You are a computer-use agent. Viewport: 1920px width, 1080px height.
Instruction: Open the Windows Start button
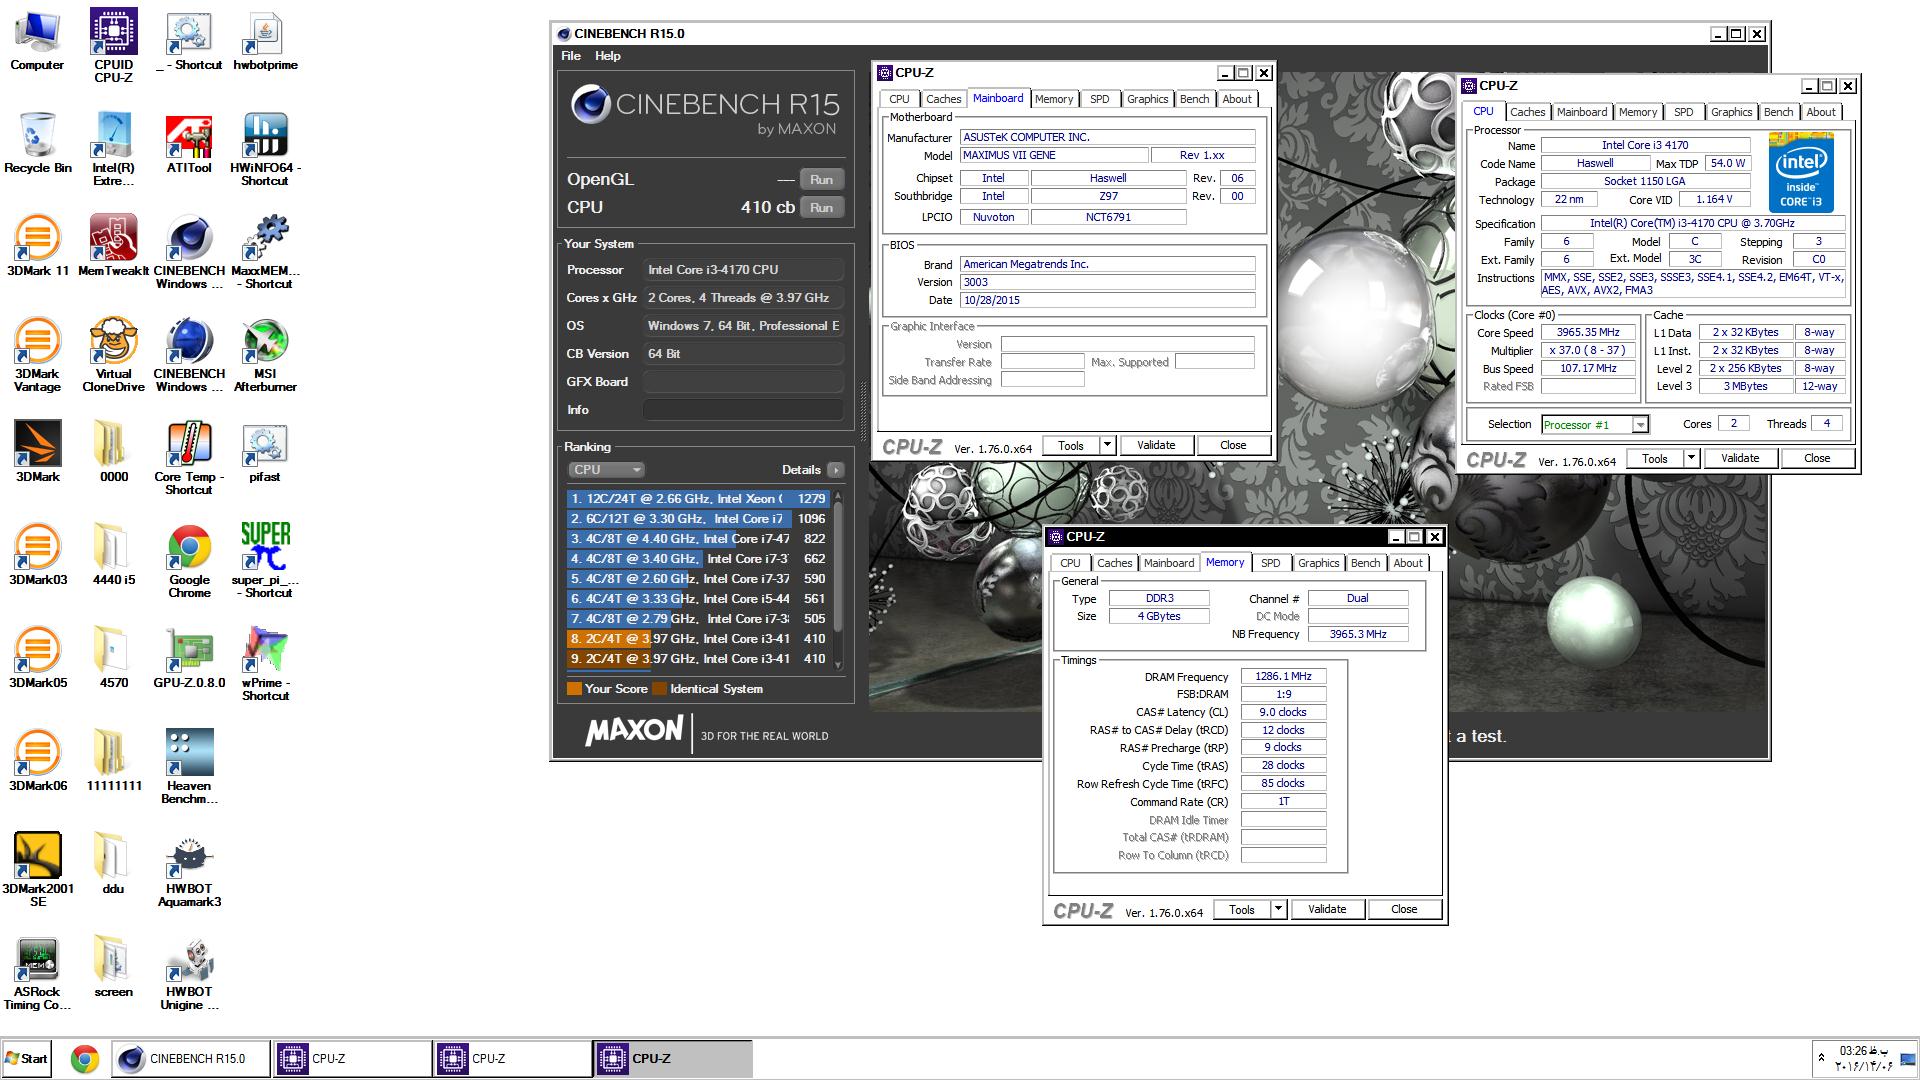[27, 1059]
